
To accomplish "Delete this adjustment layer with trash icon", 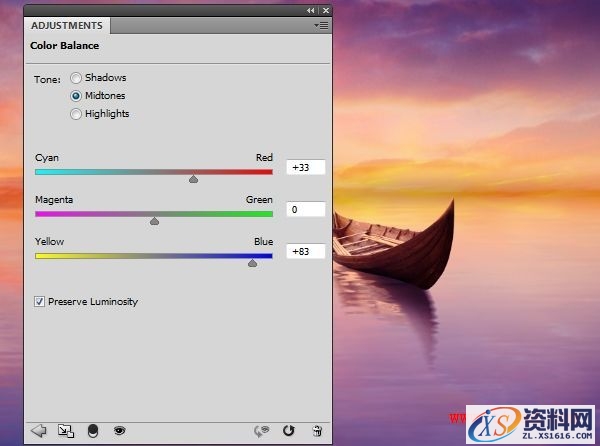I will pos(317,431).
